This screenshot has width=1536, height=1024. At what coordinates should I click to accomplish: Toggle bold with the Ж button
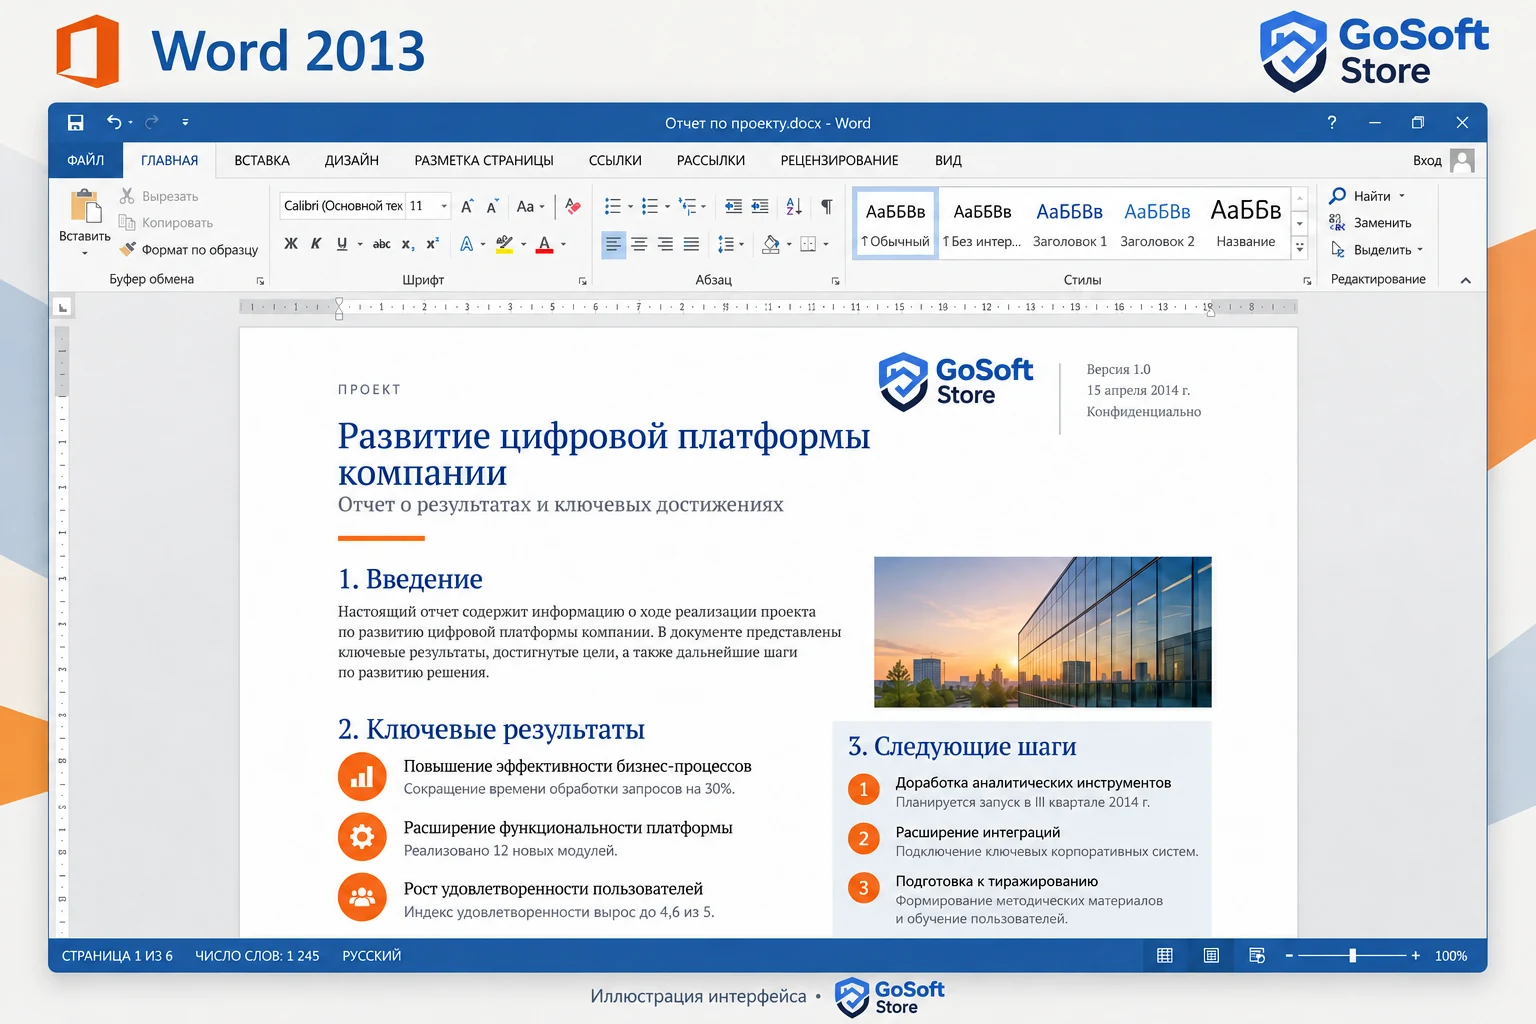[291, 244]
